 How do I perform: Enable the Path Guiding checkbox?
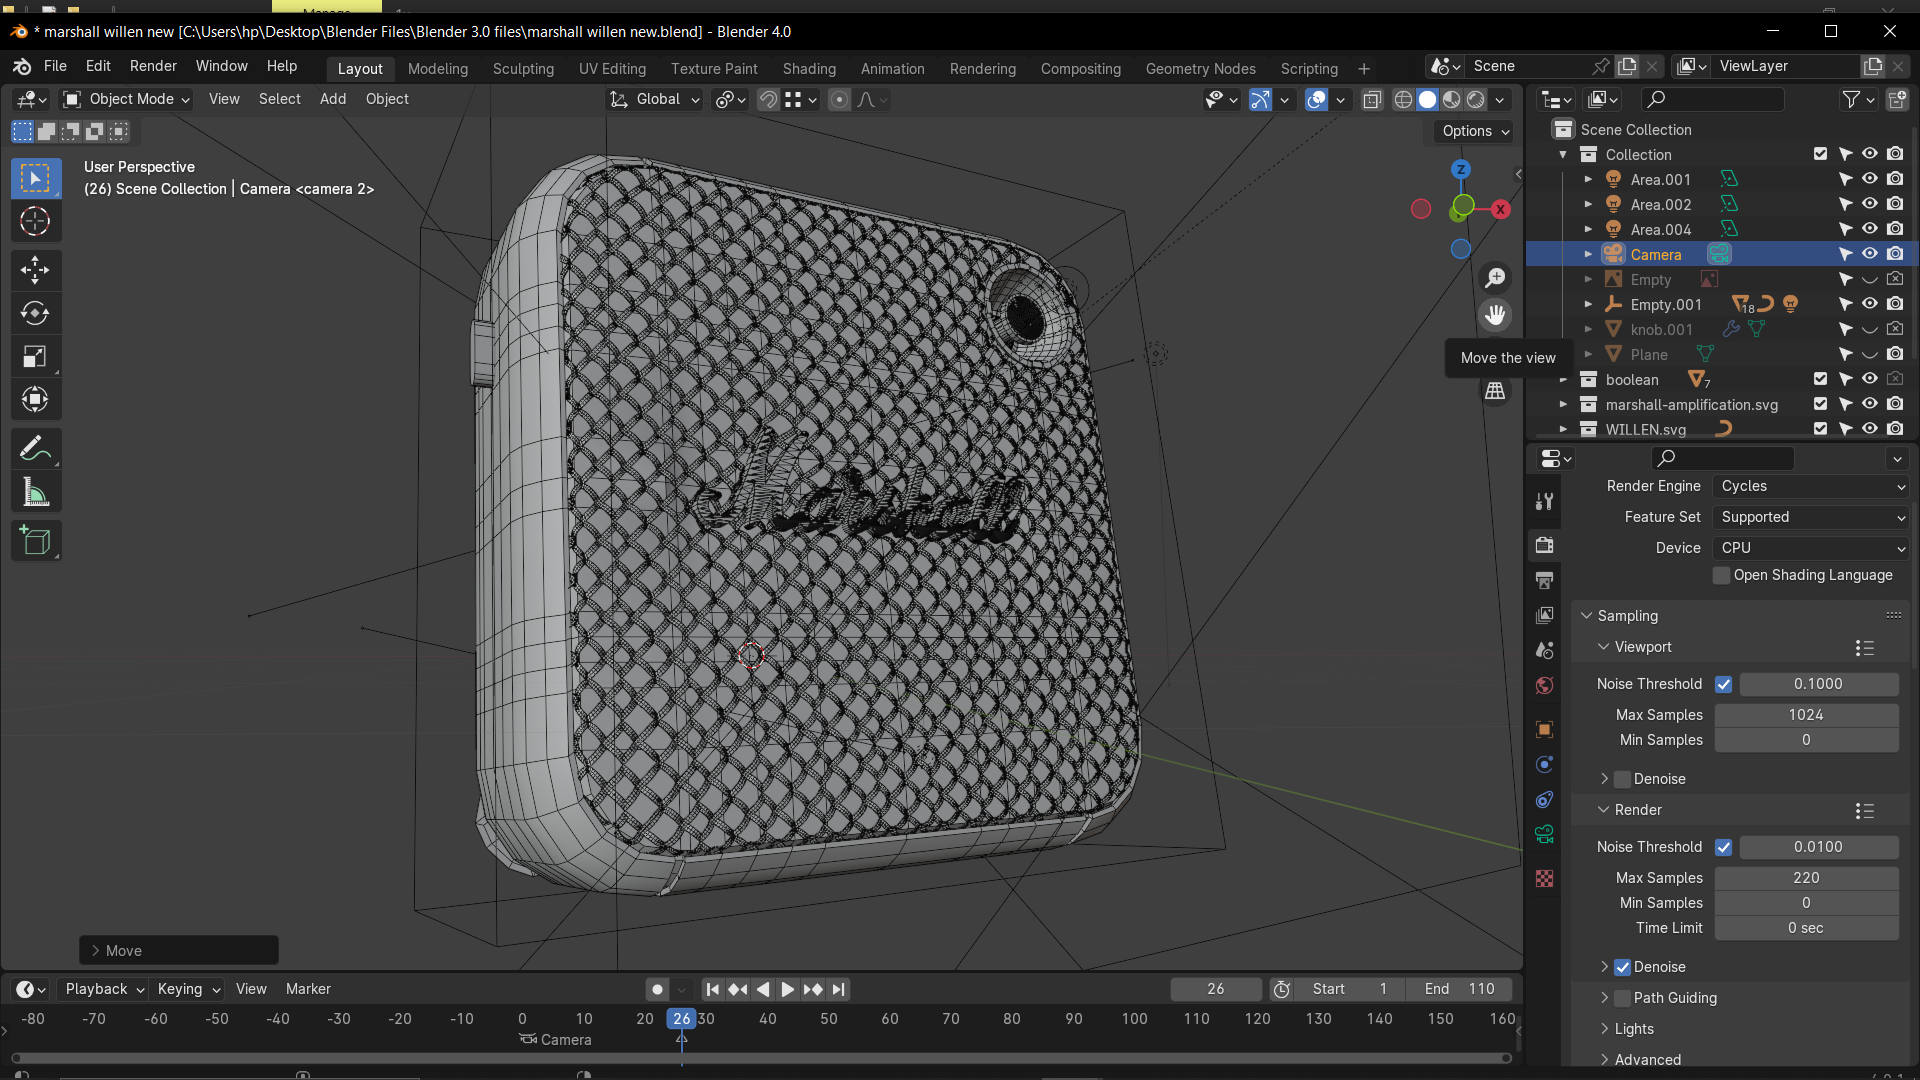pyautogui.click(x=1623, y=998)
